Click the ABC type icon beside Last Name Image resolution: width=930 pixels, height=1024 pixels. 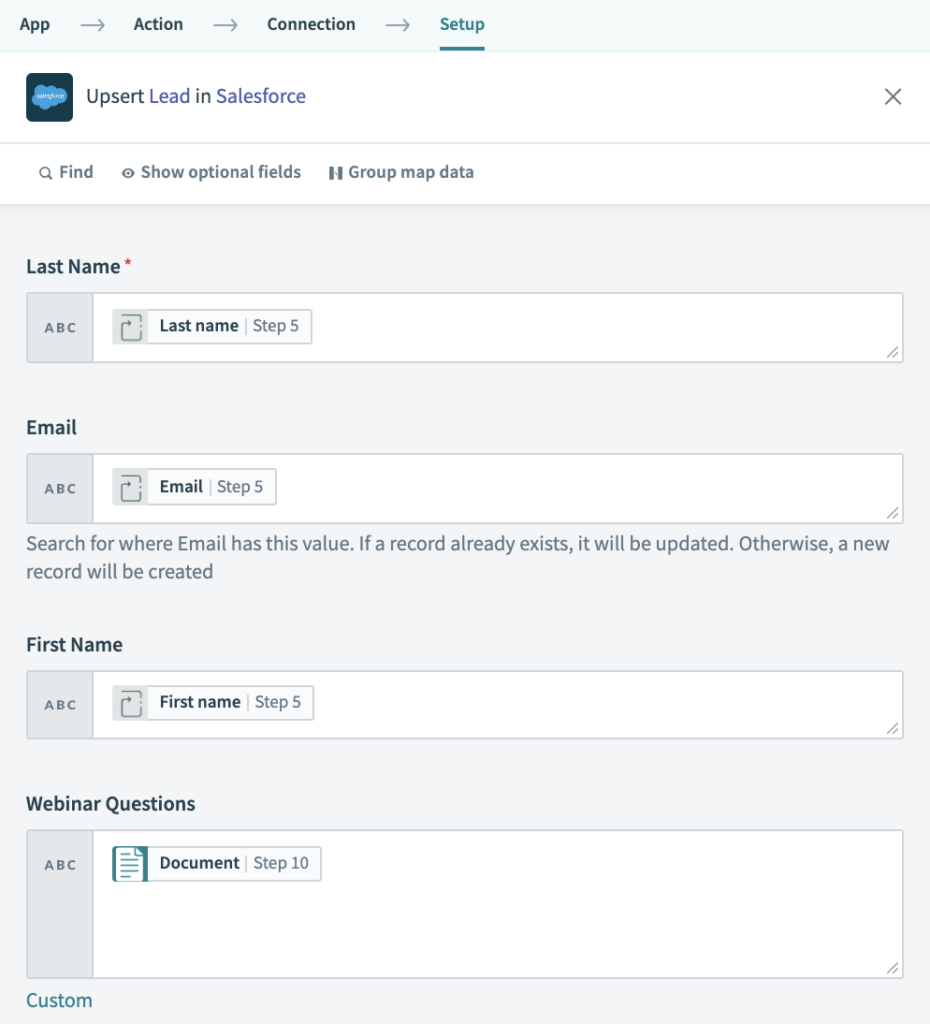58,326
